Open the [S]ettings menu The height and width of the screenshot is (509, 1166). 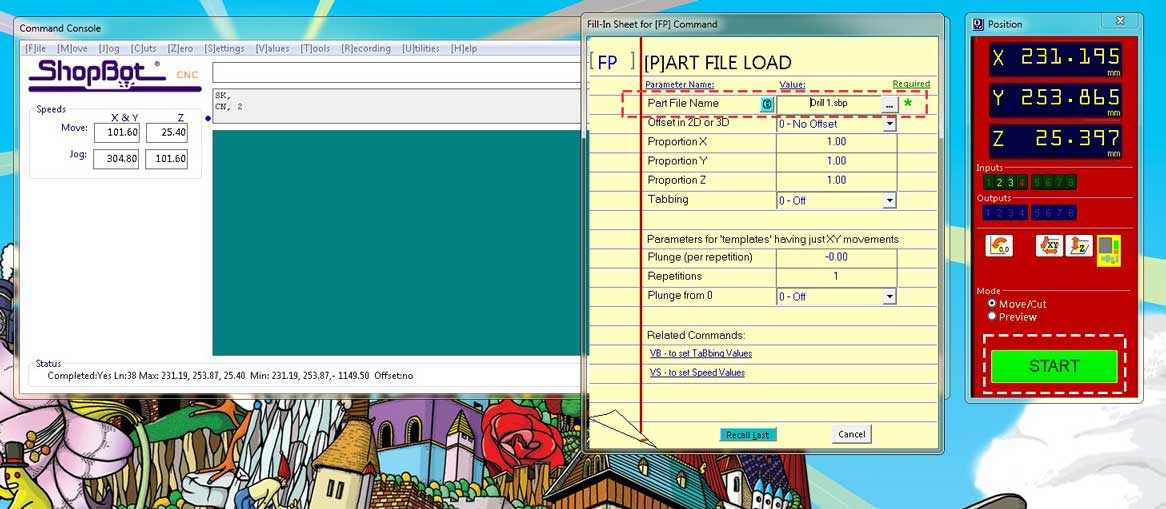[x=224, y=48]
